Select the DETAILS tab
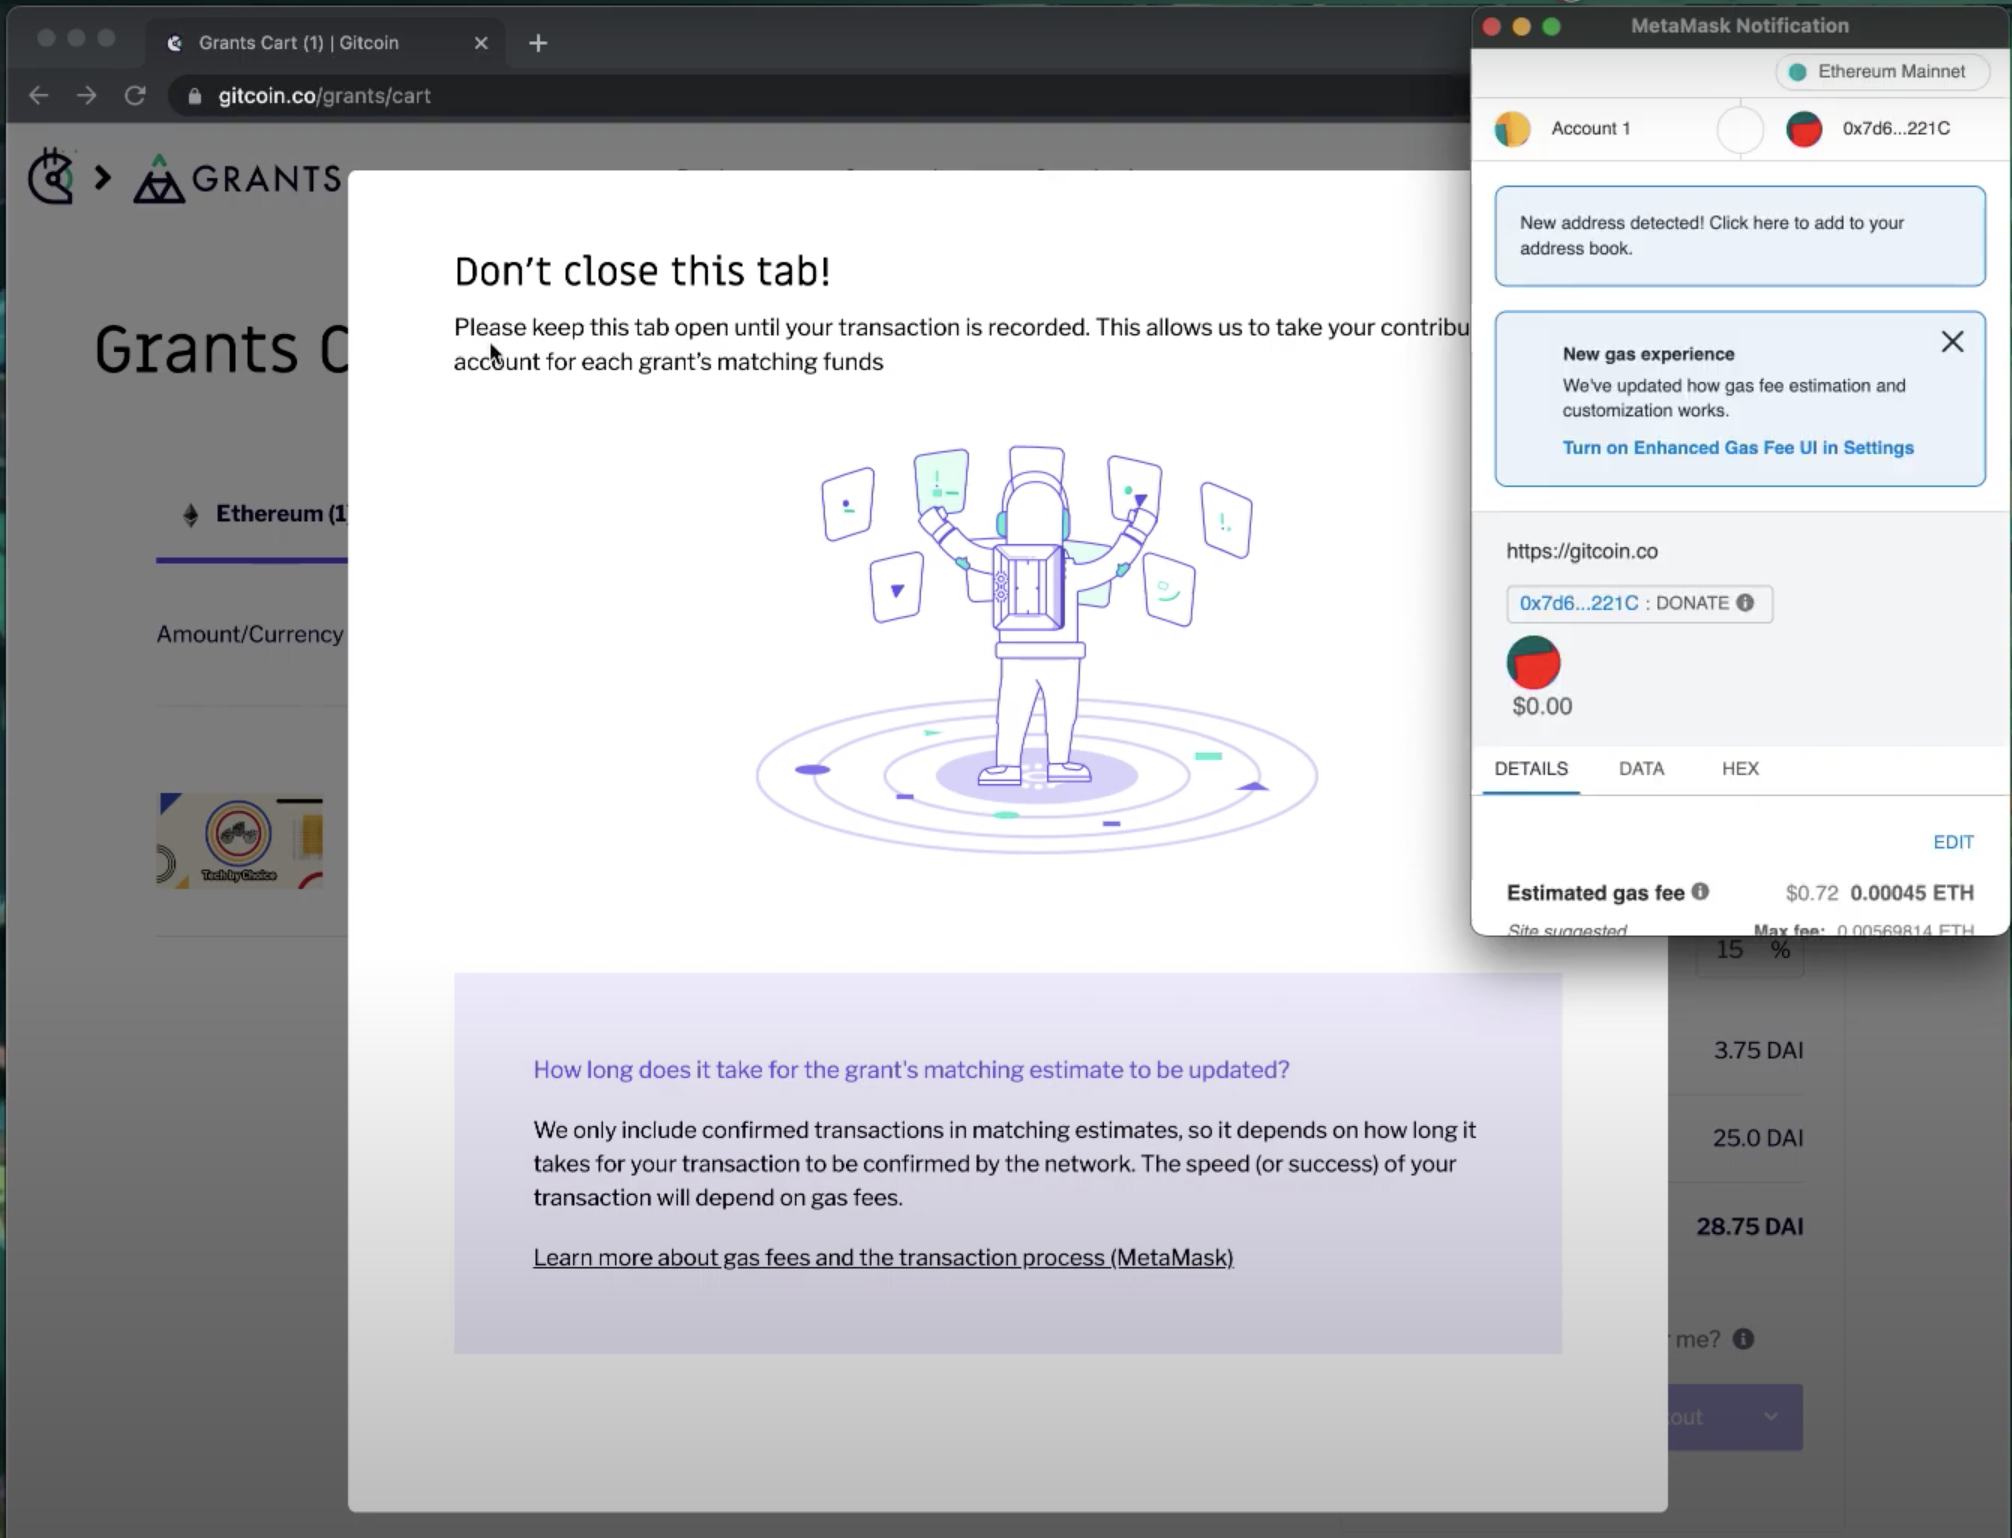The height and width of the screenshot is (1538, 2012). pos(1531,769)
